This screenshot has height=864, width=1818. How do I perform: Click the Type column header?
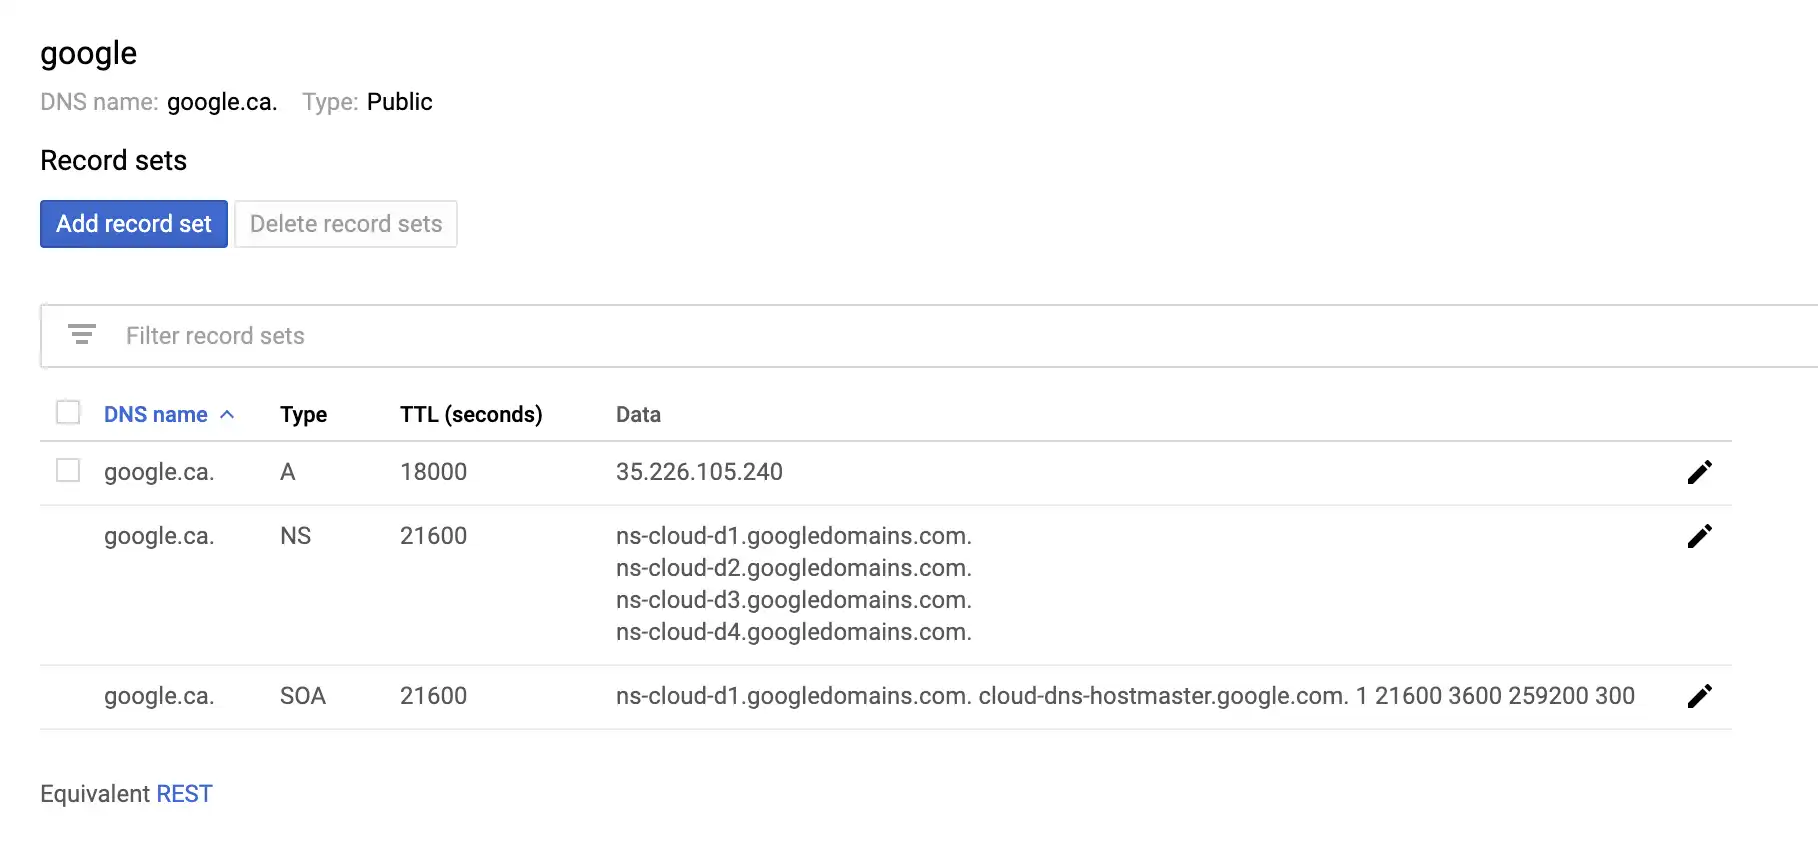[x=303, y=414]
